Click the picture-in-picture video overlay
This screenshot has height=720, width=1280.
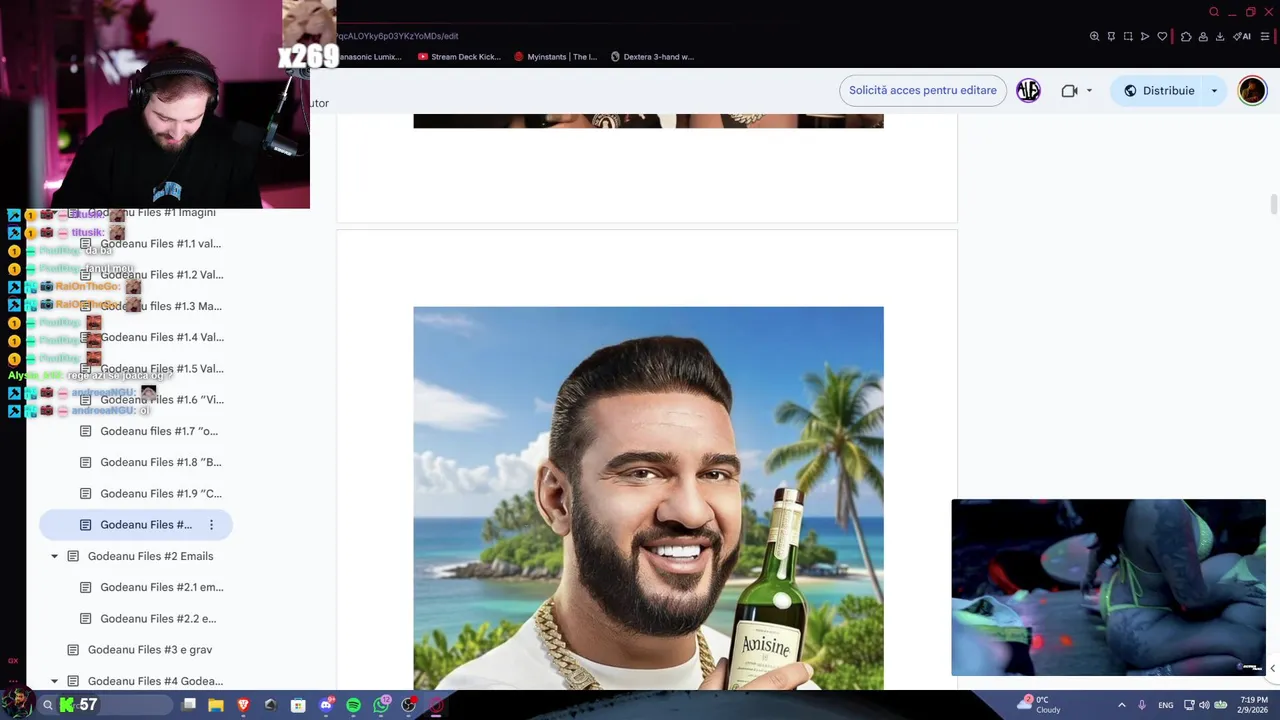point(1108,587)
